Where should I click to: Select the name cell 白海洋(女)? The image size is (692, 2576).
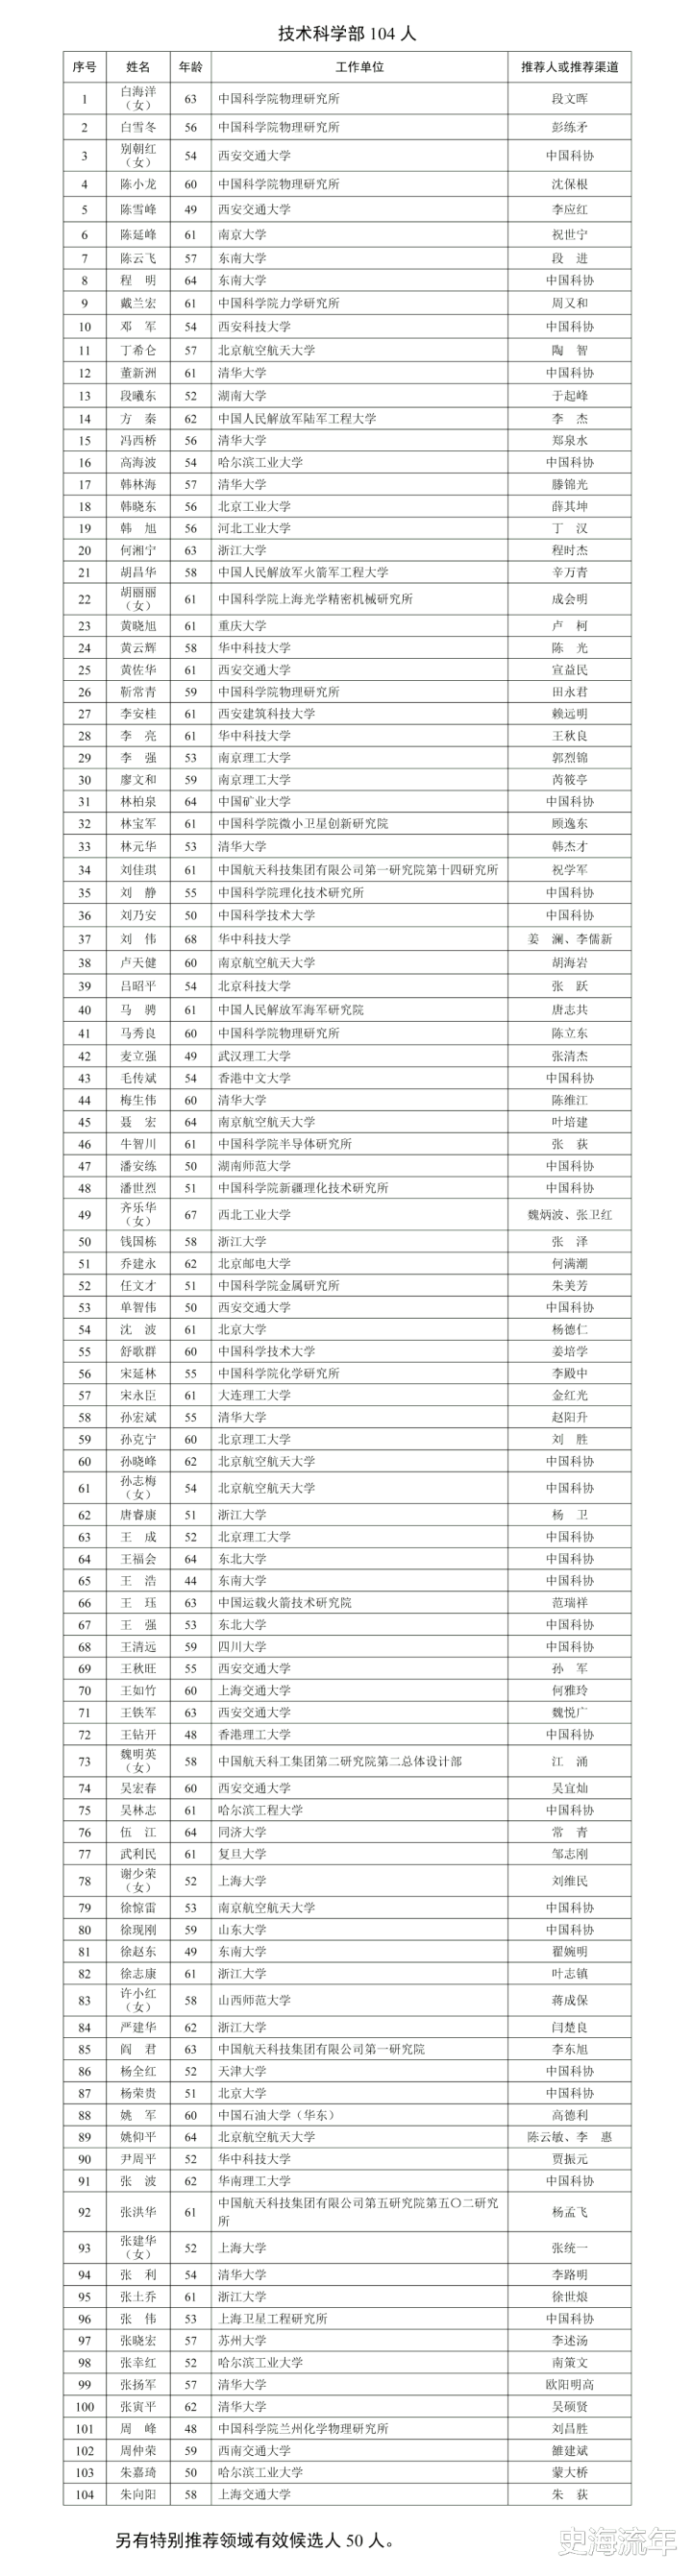[138, 98]
